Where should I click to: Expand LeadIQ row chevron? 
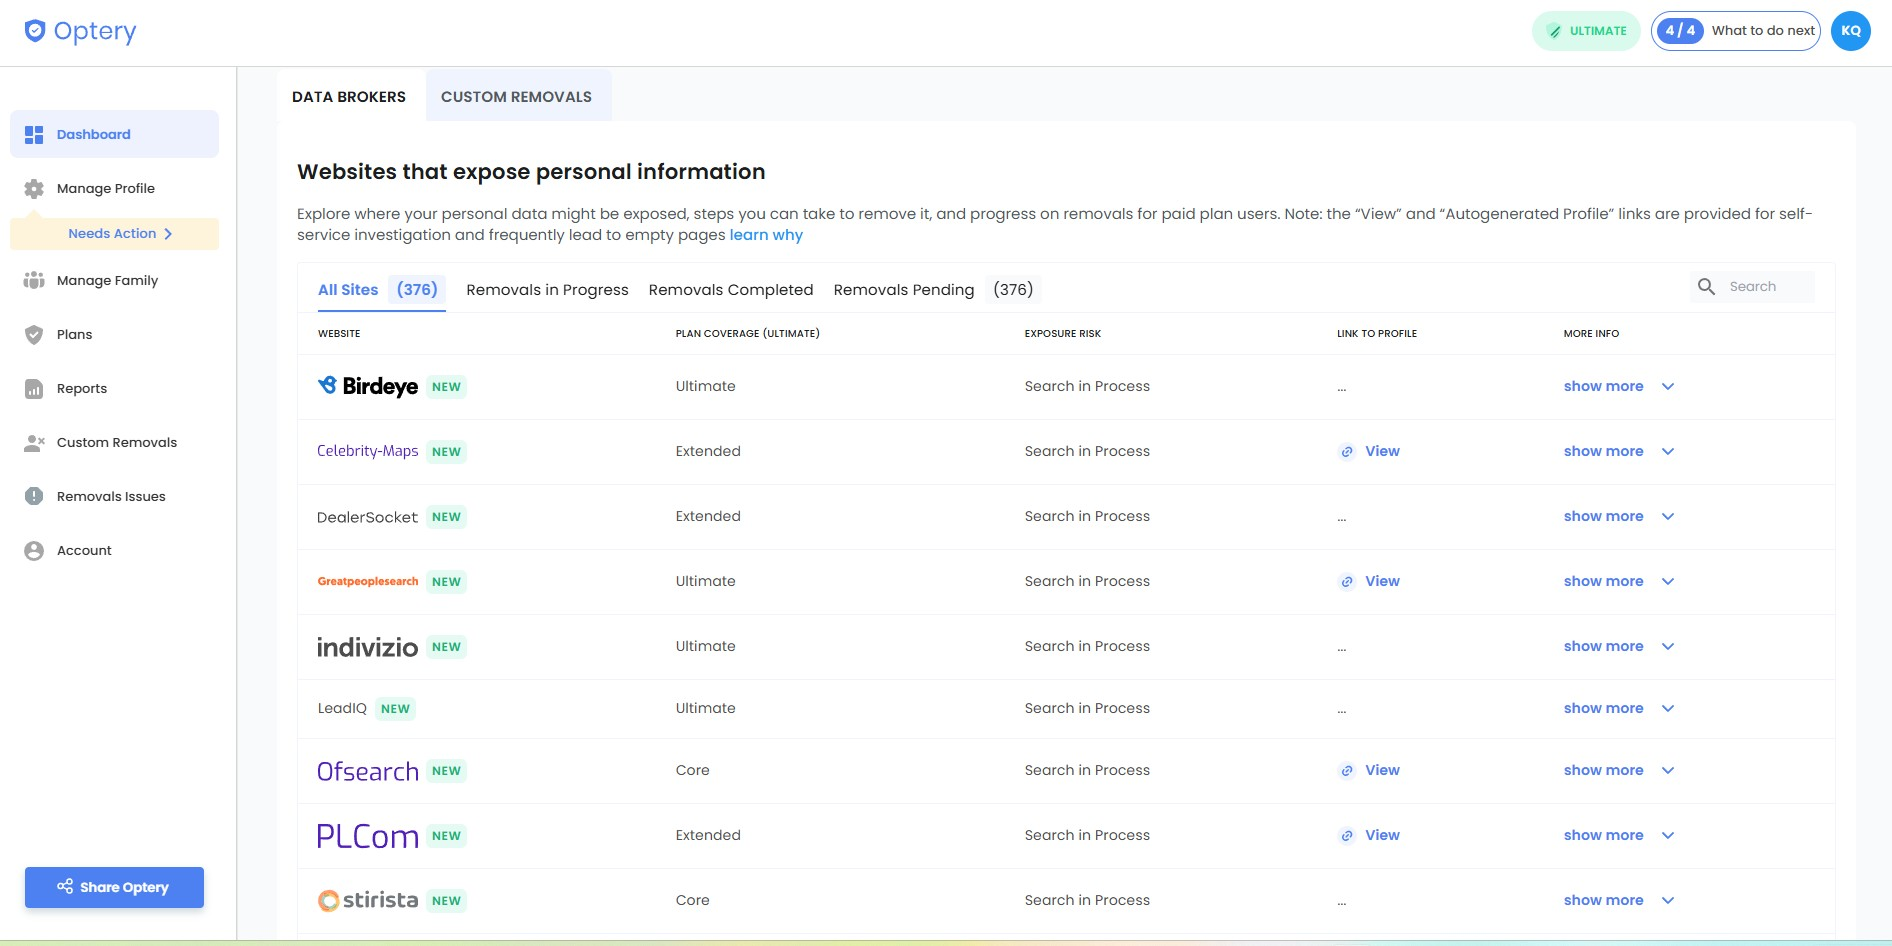click(x=1668, y=709)
